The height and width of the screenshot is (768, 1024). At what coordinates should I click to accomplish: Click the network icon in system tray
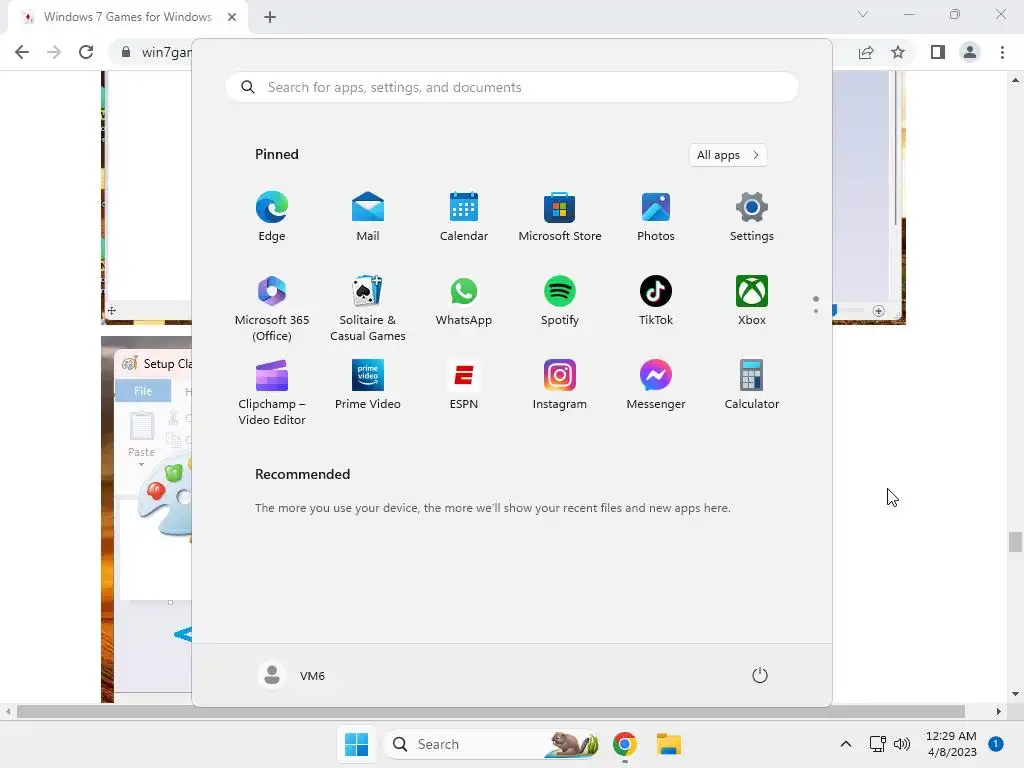tap(877, 744)
